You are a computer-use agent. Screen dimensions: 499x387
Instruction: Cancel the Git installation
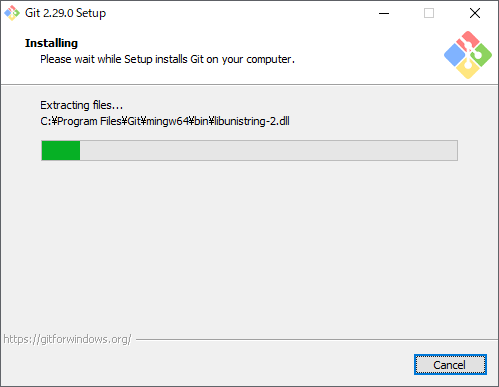tap(450, 365)
